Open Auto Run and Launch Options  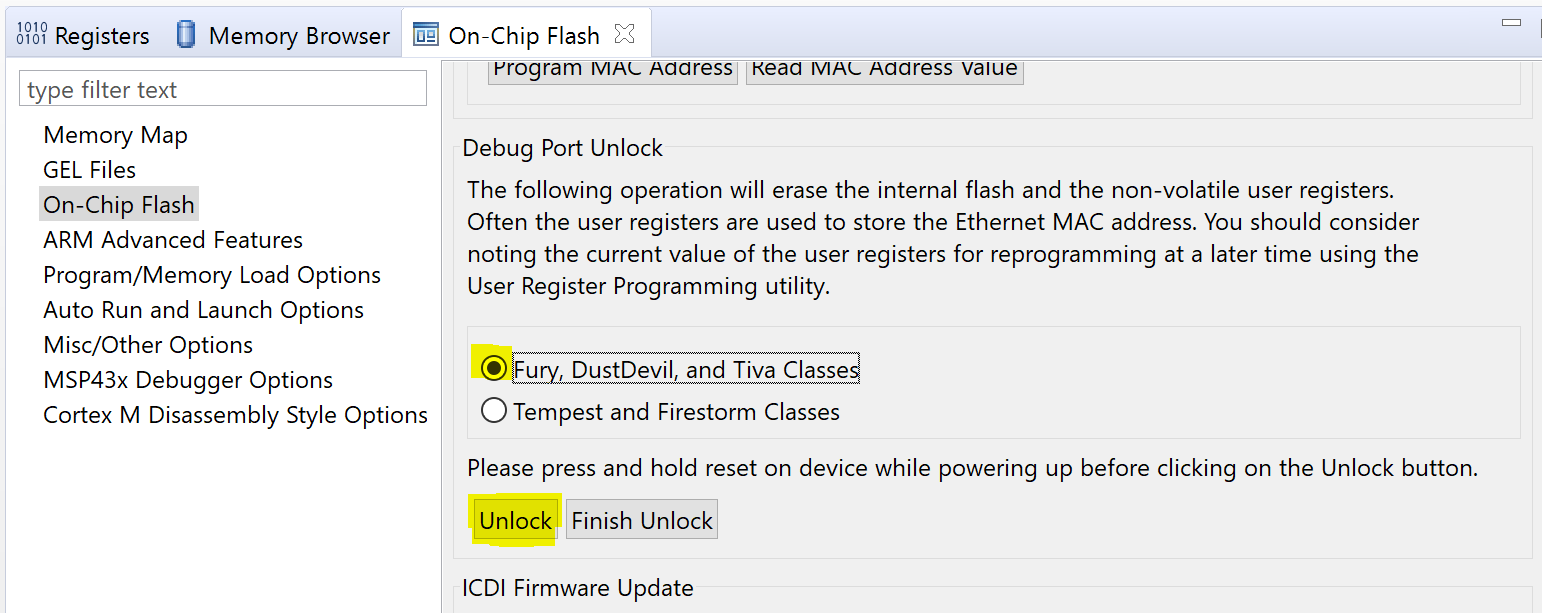[203, 310]
